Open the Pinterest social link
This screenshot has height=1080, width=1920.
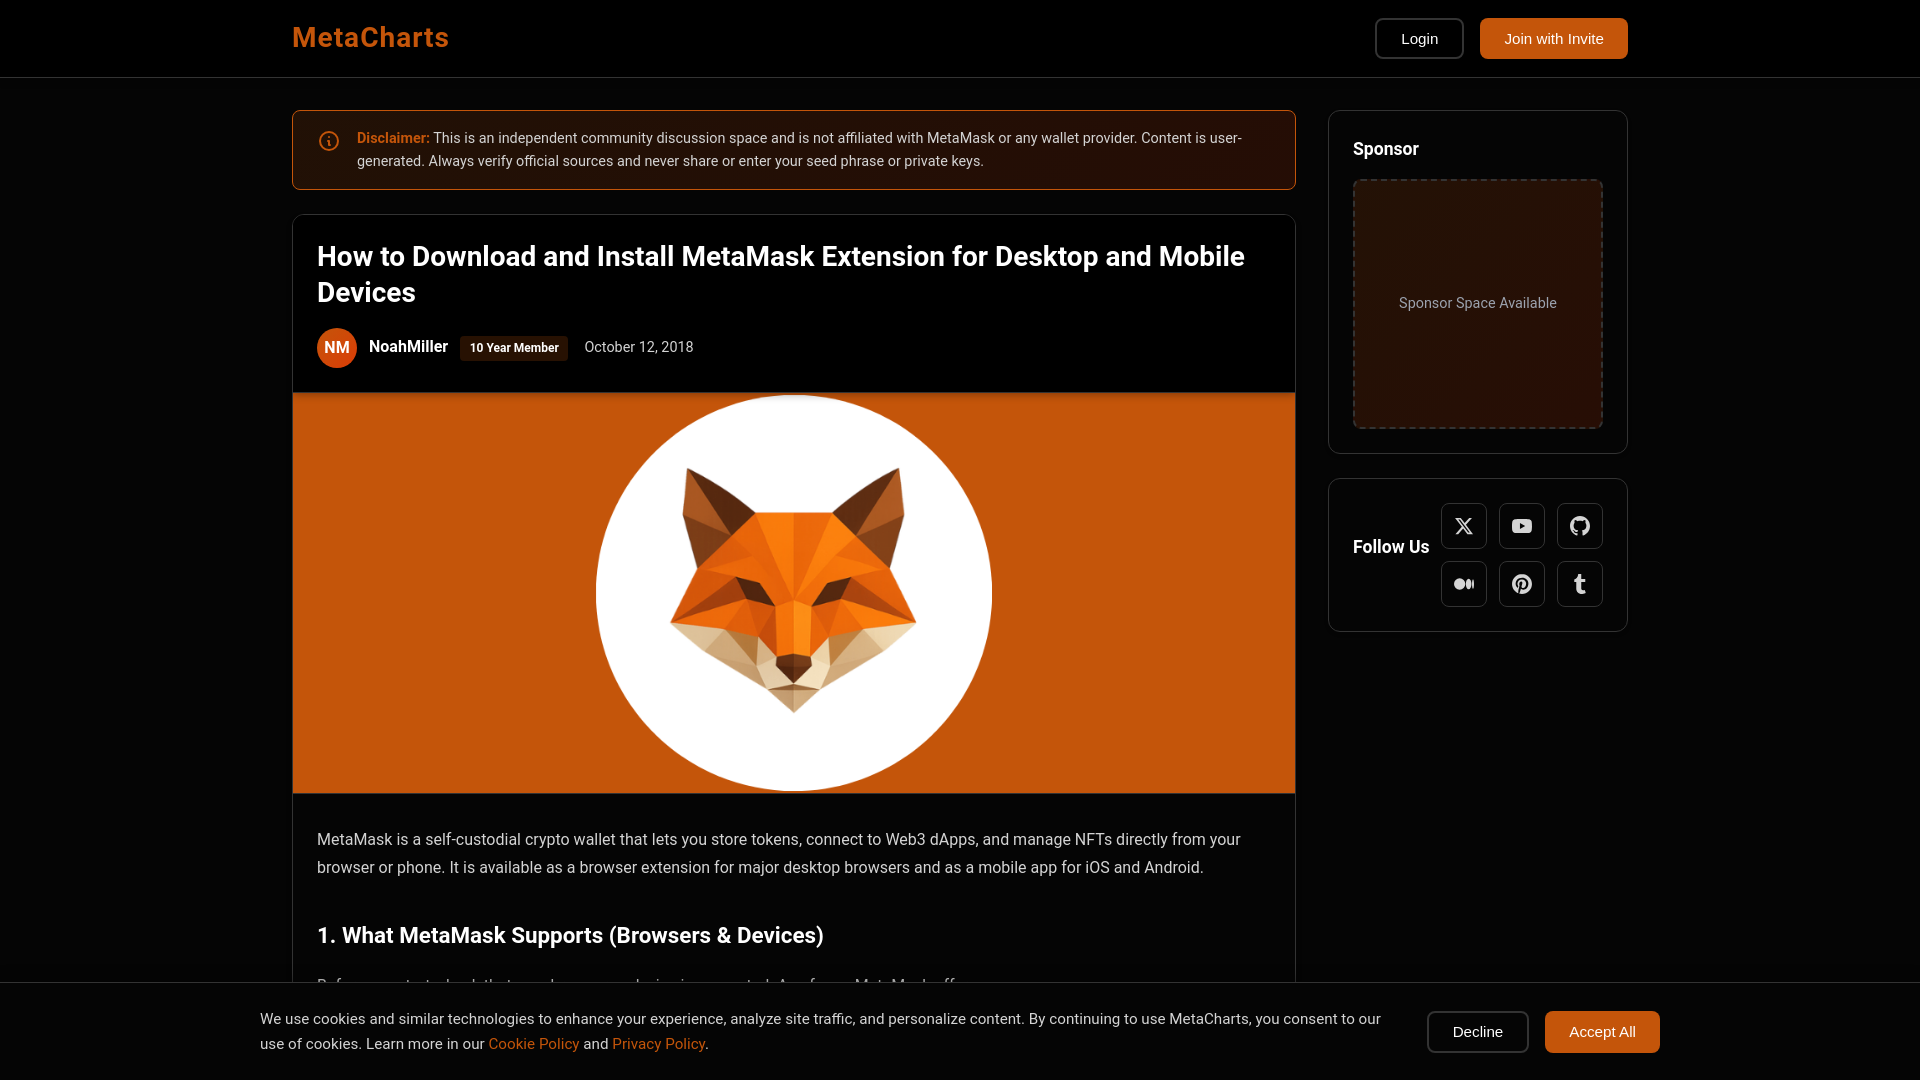1521,584
